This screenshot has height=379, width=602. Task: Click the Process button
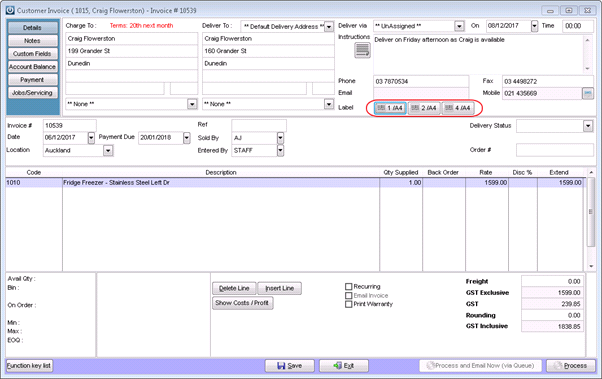click(x=571, y=366)
